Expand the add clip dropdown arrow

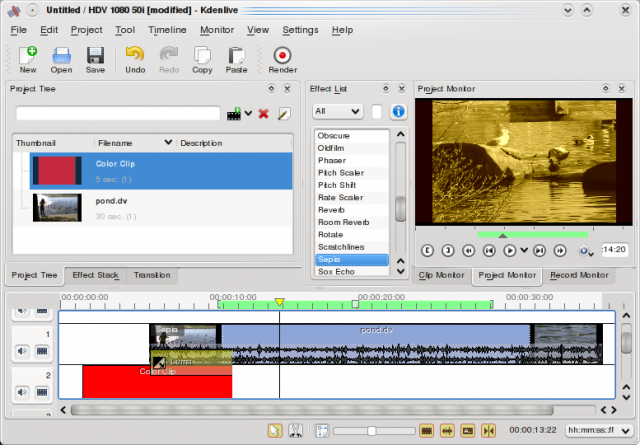[248, 113]
